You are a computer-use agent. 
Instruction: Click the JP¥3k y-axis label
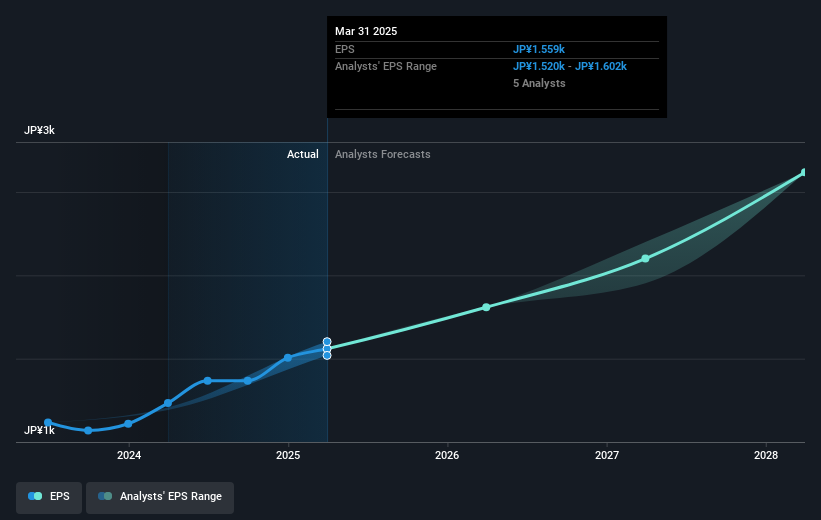39,130
